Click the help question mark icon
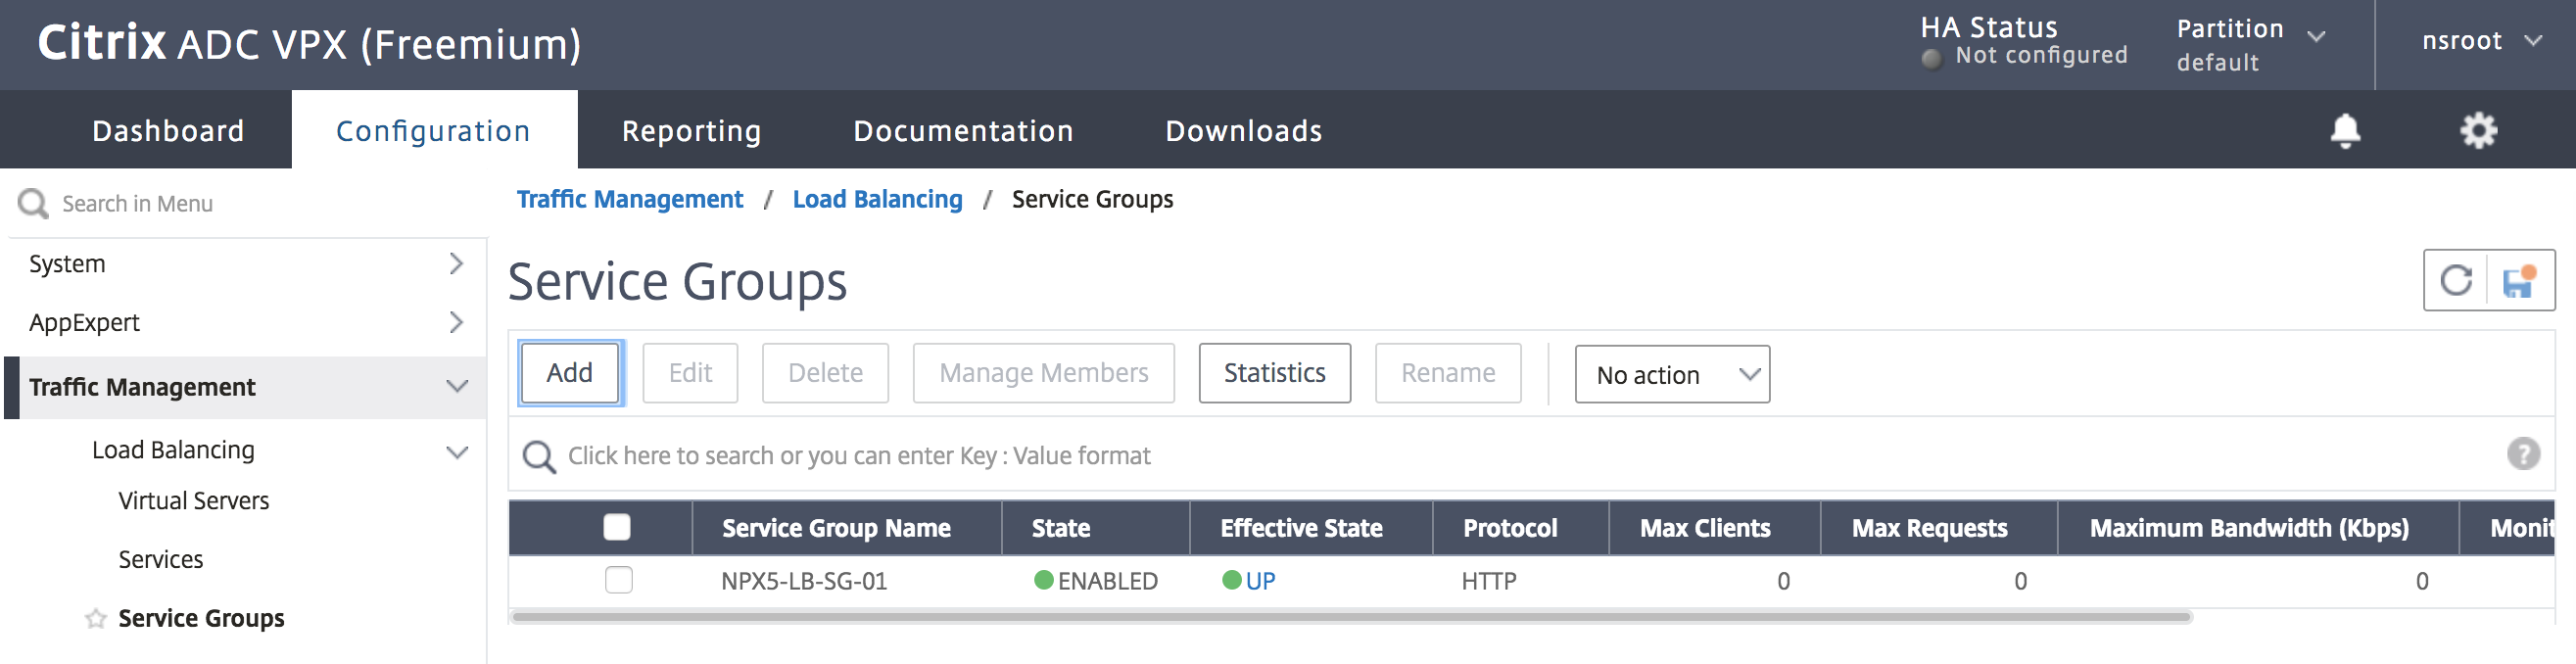Screen dimensions: 2576x664 pyautogui.click(x=2523, y=454)
